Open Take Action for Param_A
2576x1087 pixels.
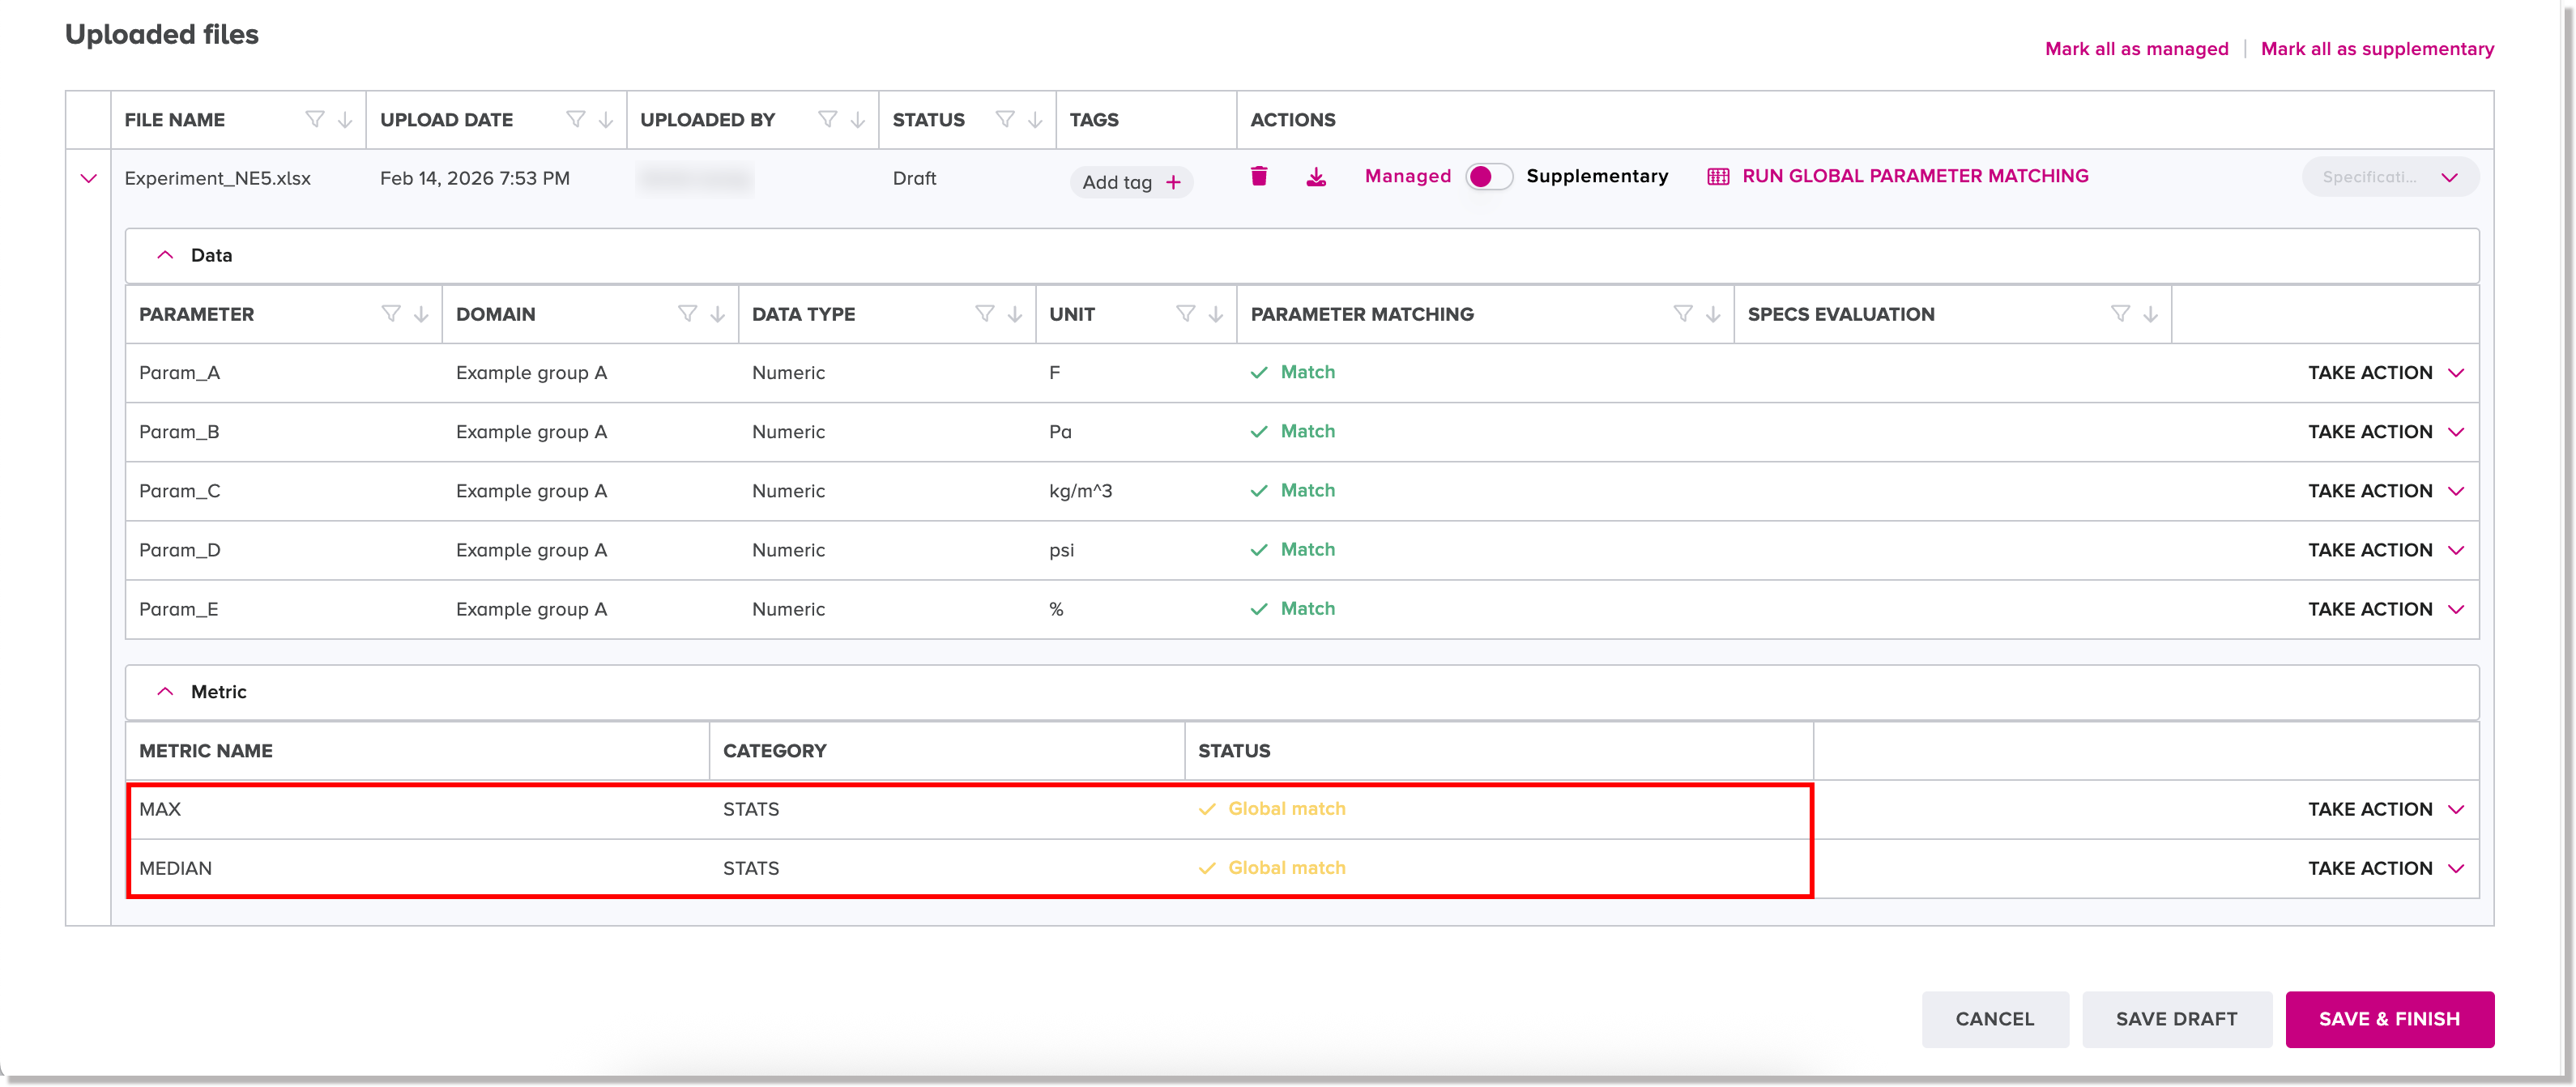click(x=2386, y=373)
